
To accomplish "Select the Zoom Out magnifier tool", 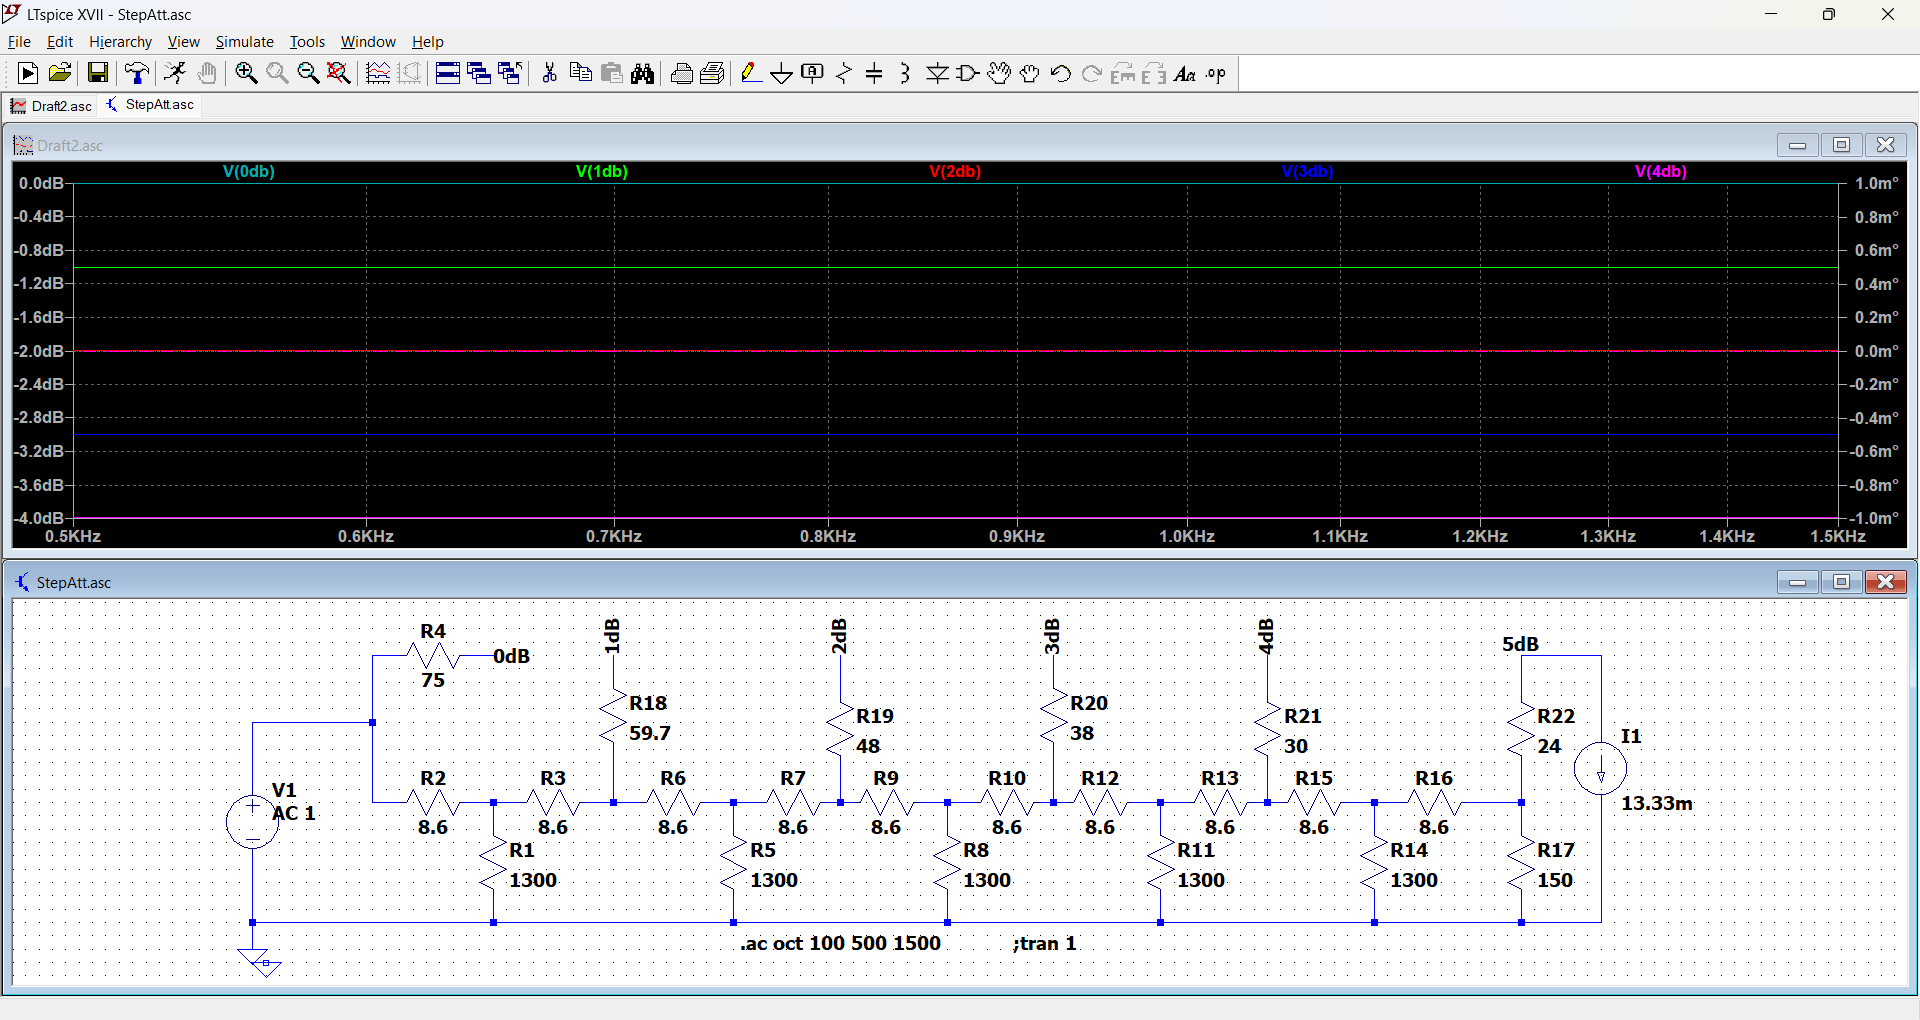I will point(308,73).
